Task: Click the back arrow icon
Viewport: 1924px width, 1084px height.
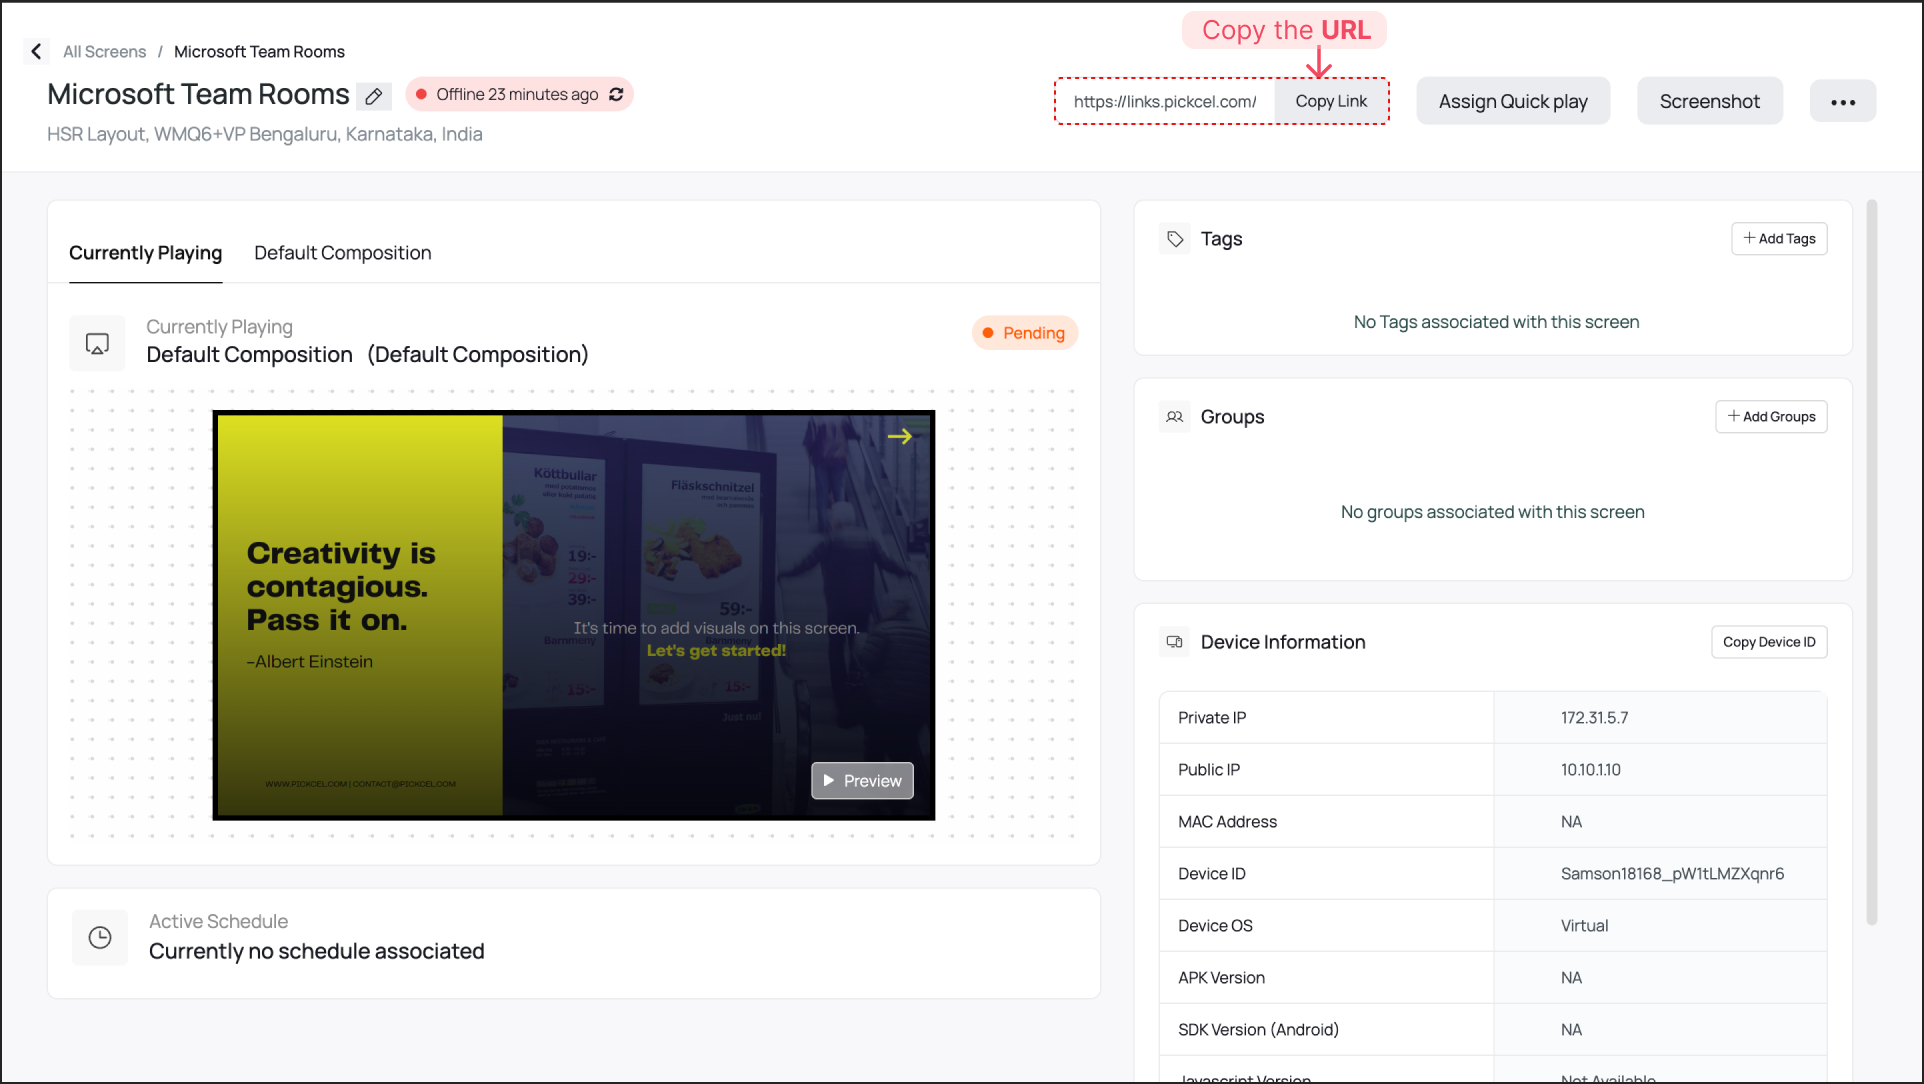Action: pos(37,51)
